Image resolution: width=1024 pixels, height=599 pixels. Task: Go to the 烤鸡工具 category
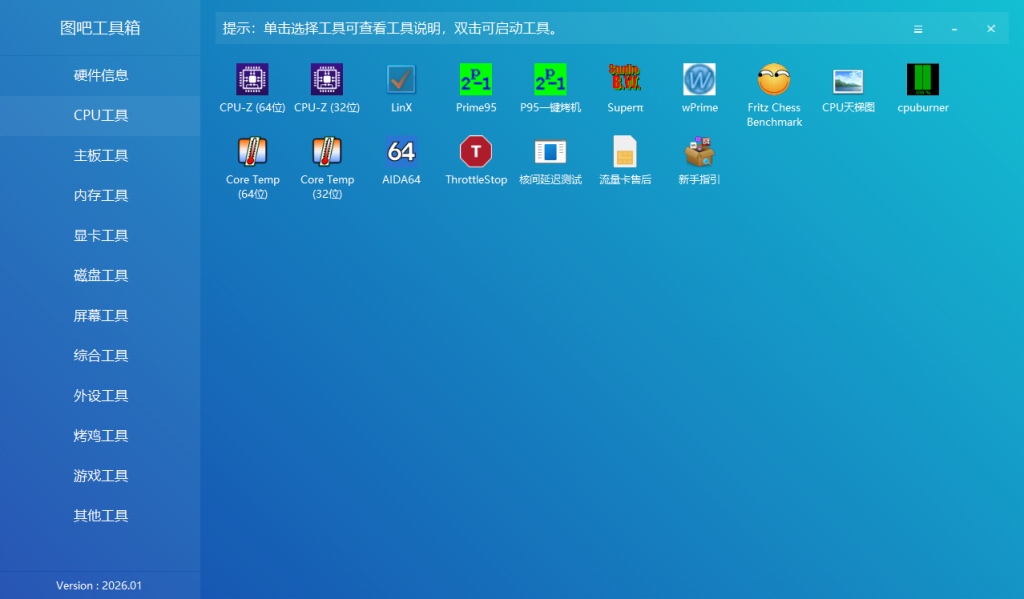point(101,435)
